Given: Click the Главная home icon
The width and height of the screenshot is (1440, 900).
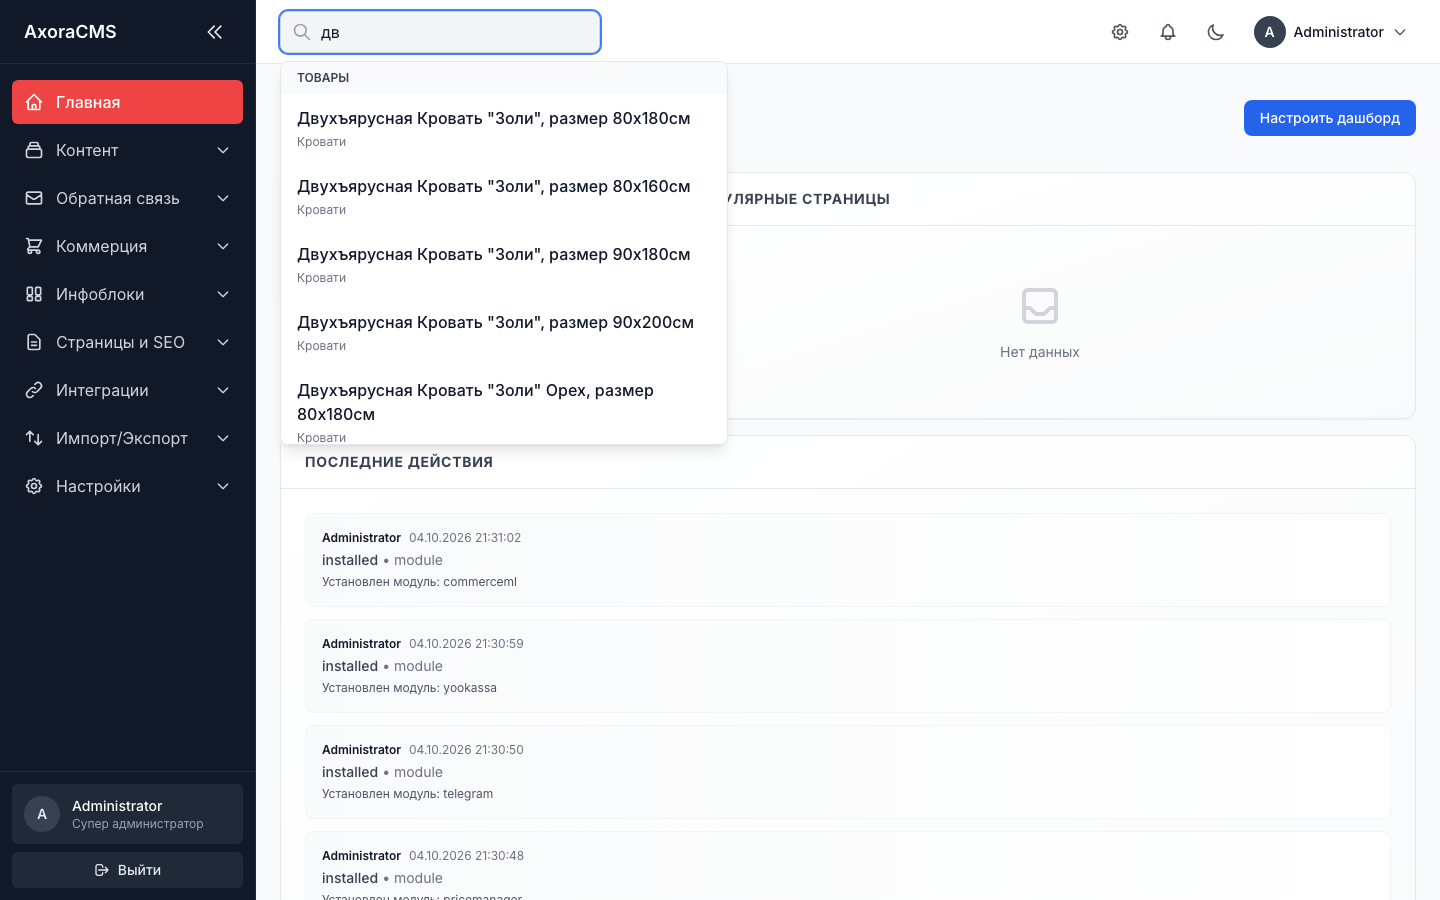Looking at the screenshot, I should pyautogui.click(x=34, y=102).
